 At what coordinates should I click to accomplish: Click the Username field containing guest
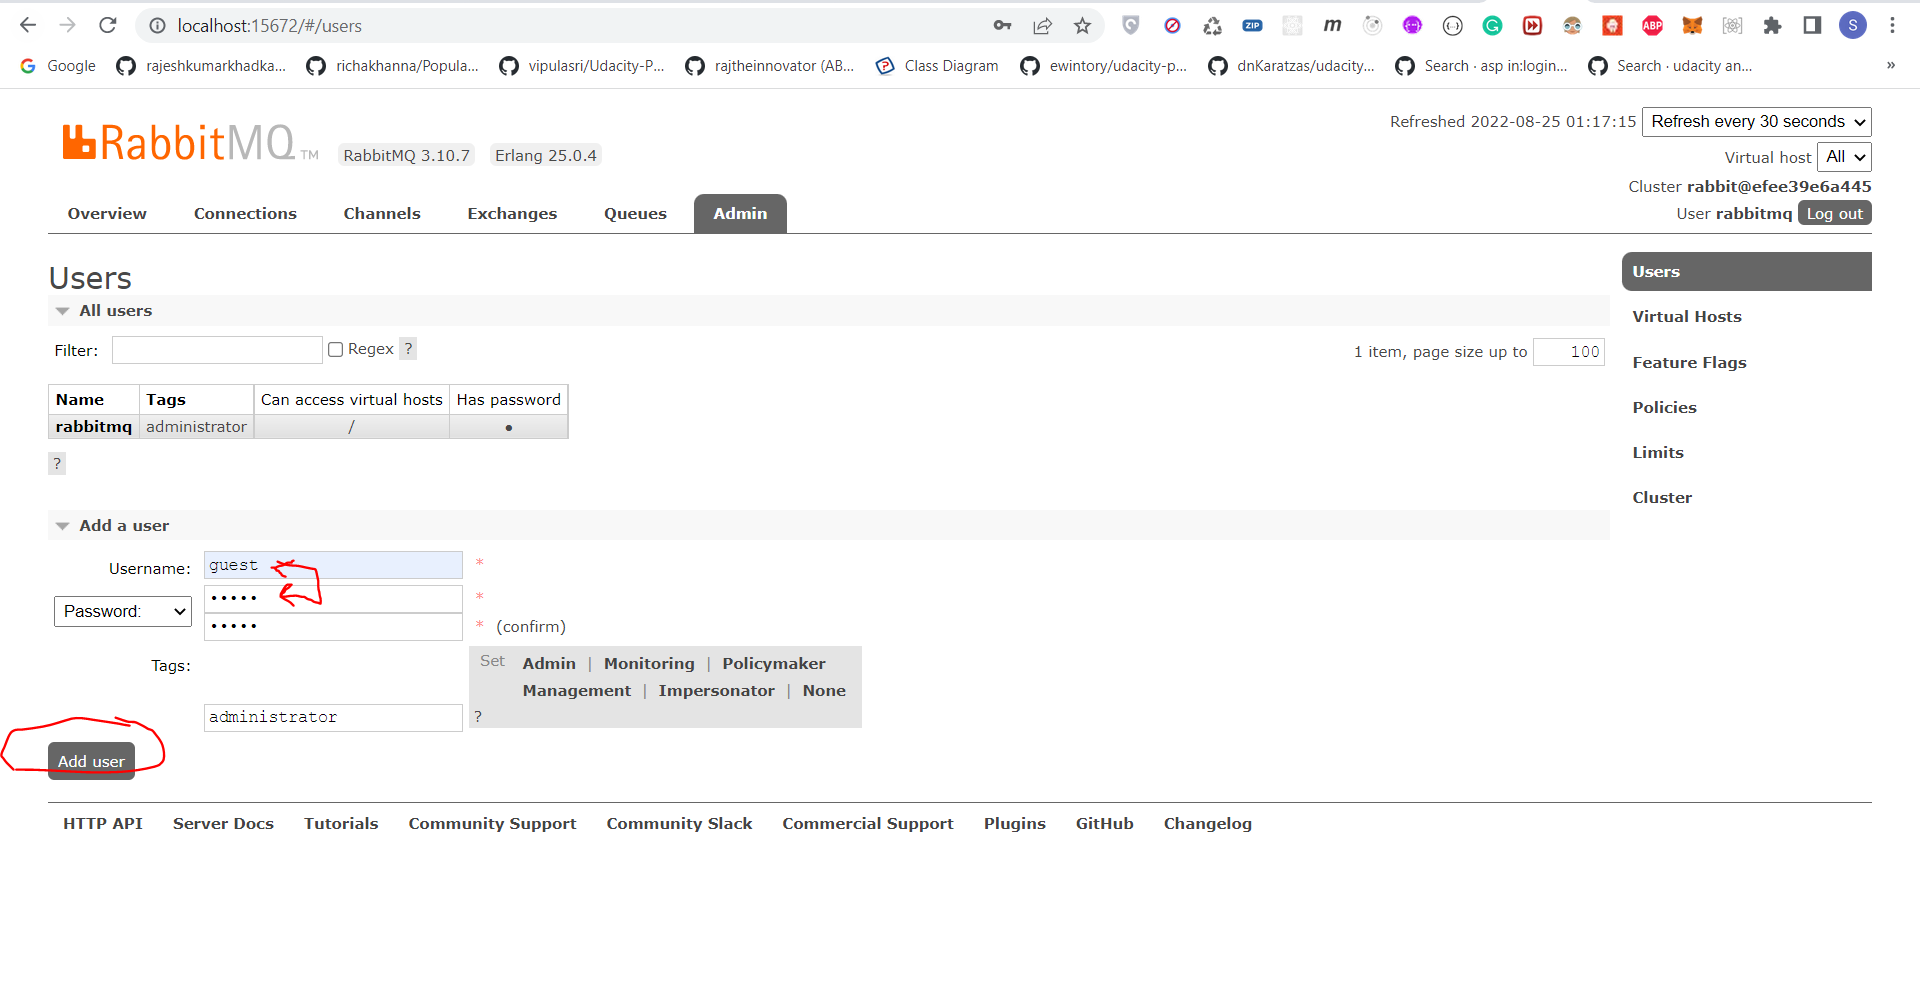[x=333, y=565]
